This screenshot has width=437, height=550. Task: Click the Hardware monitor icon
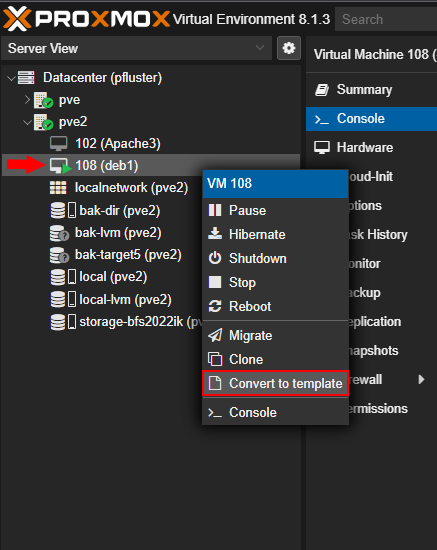tap(322, 148)
